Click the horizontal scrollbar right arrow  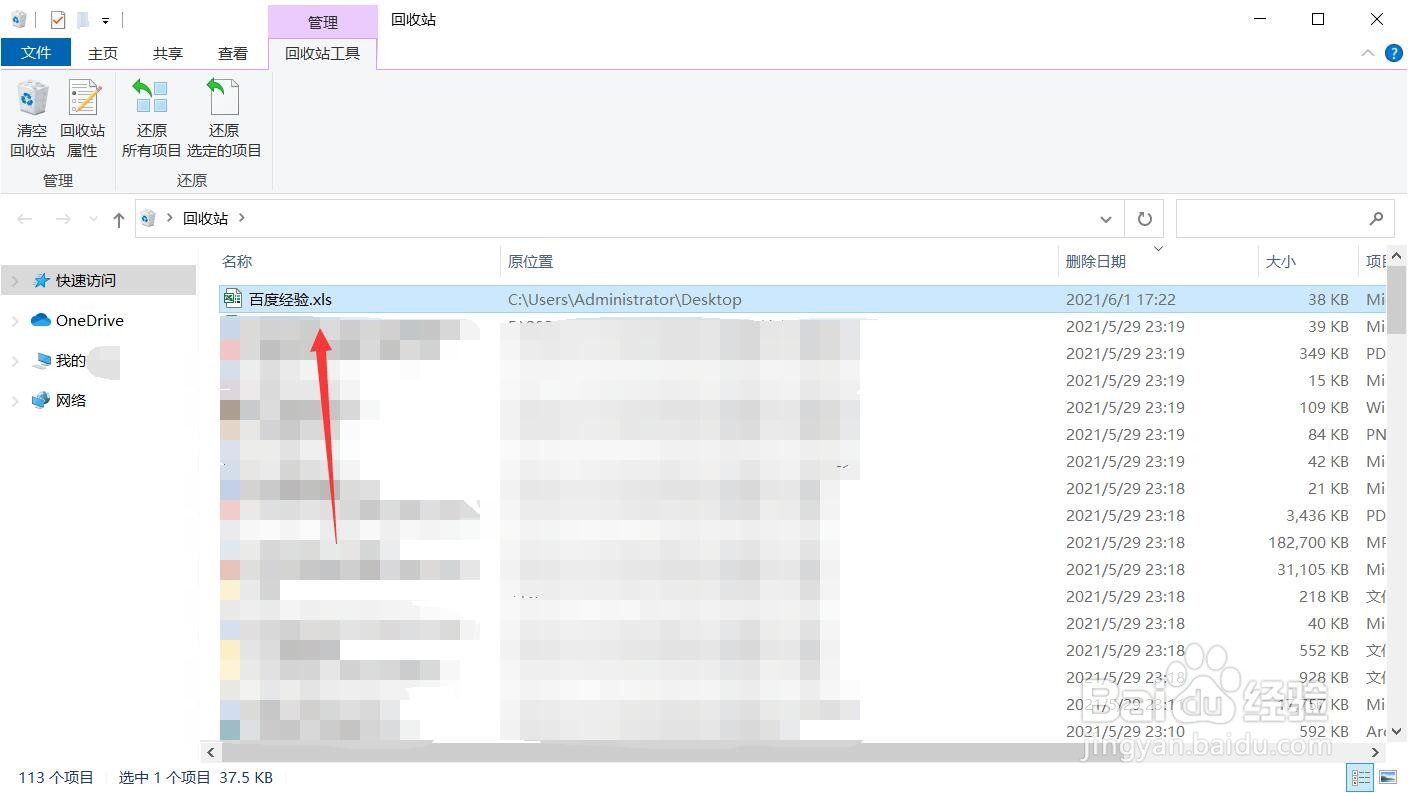tap(1376, 752)
